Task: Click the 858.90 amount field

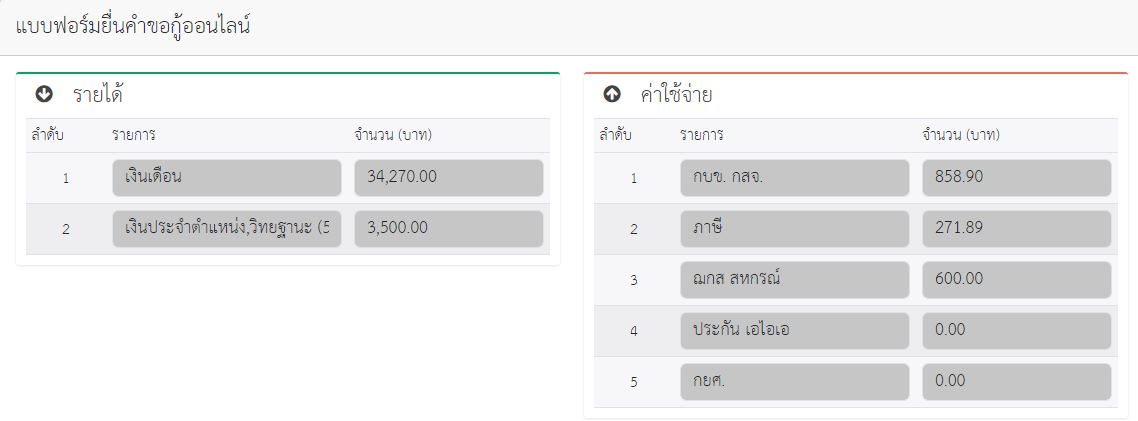Action: [x=1017, y=178]
